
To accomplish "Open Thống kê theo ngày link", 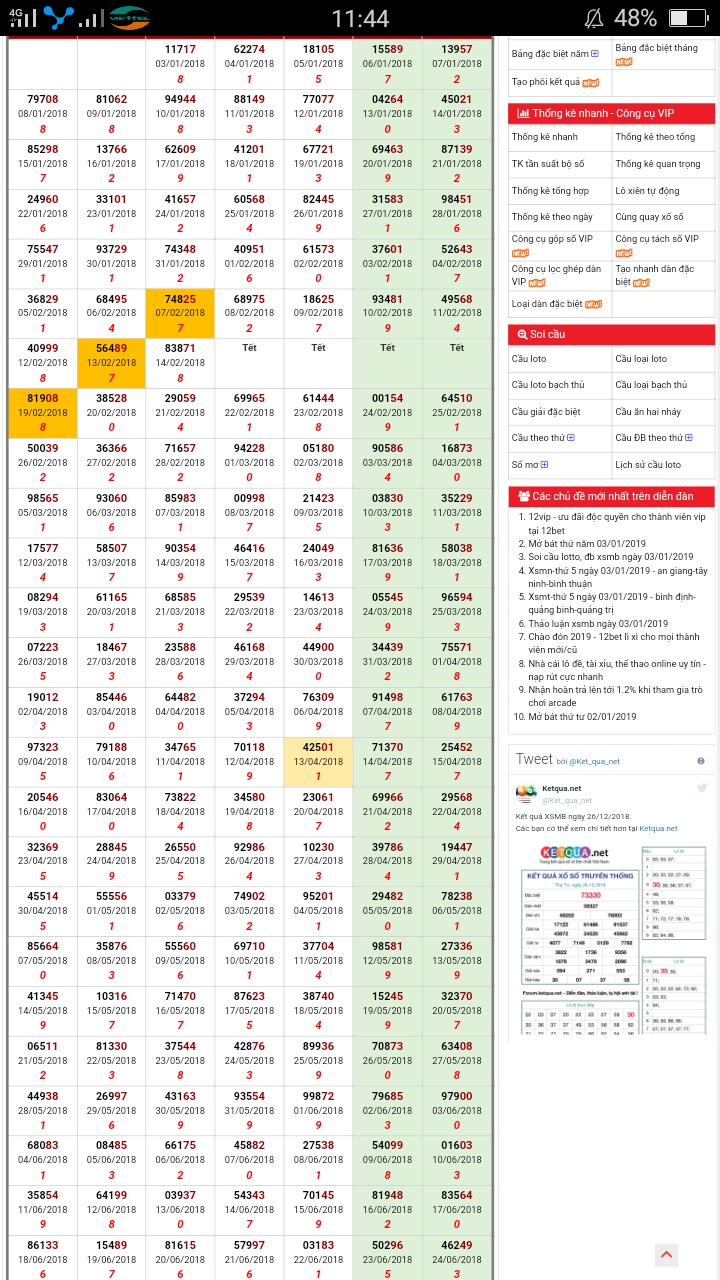I will coord(552,217).
